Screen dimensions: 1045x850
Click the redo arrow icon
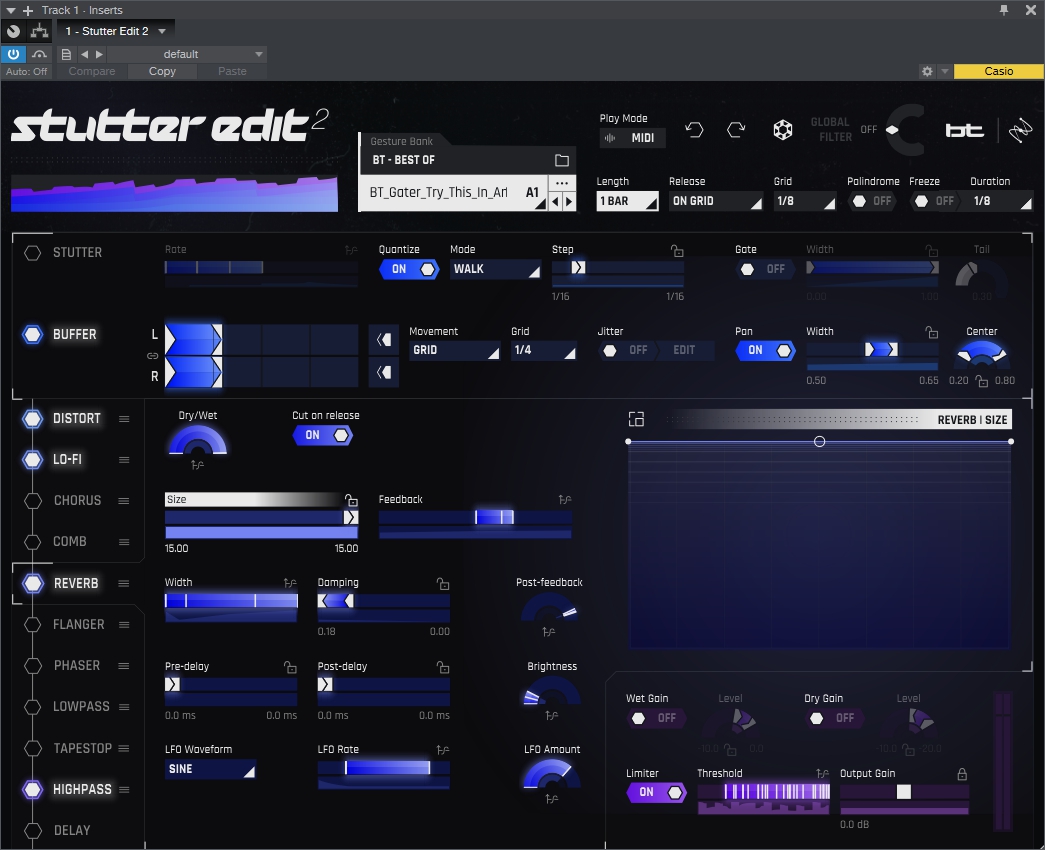point(736,129)
